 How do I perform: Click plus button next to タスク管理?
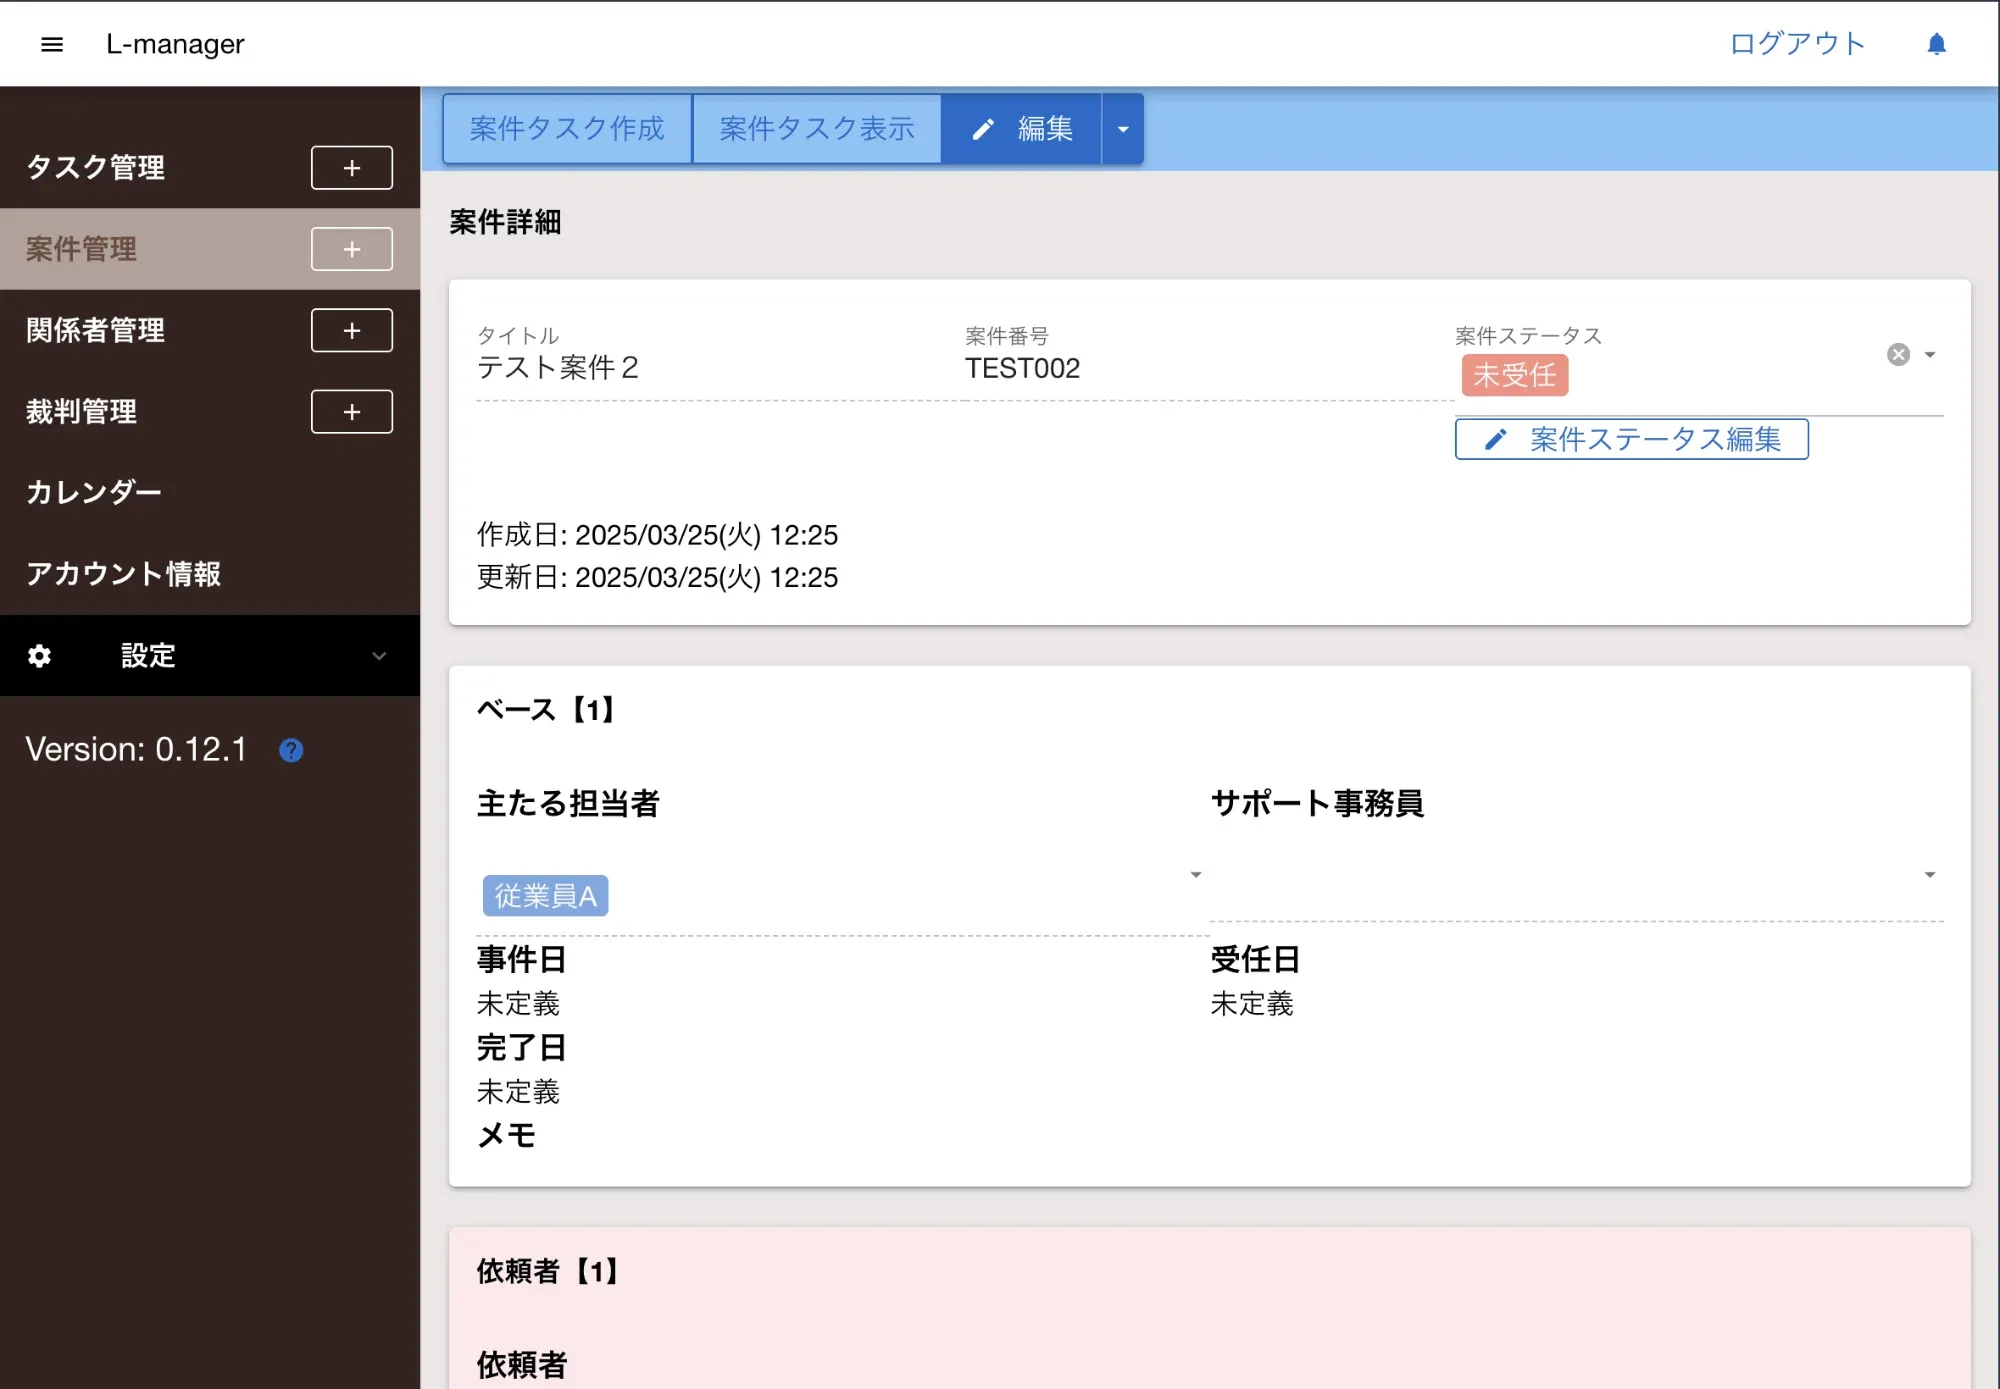pos(351,168)
